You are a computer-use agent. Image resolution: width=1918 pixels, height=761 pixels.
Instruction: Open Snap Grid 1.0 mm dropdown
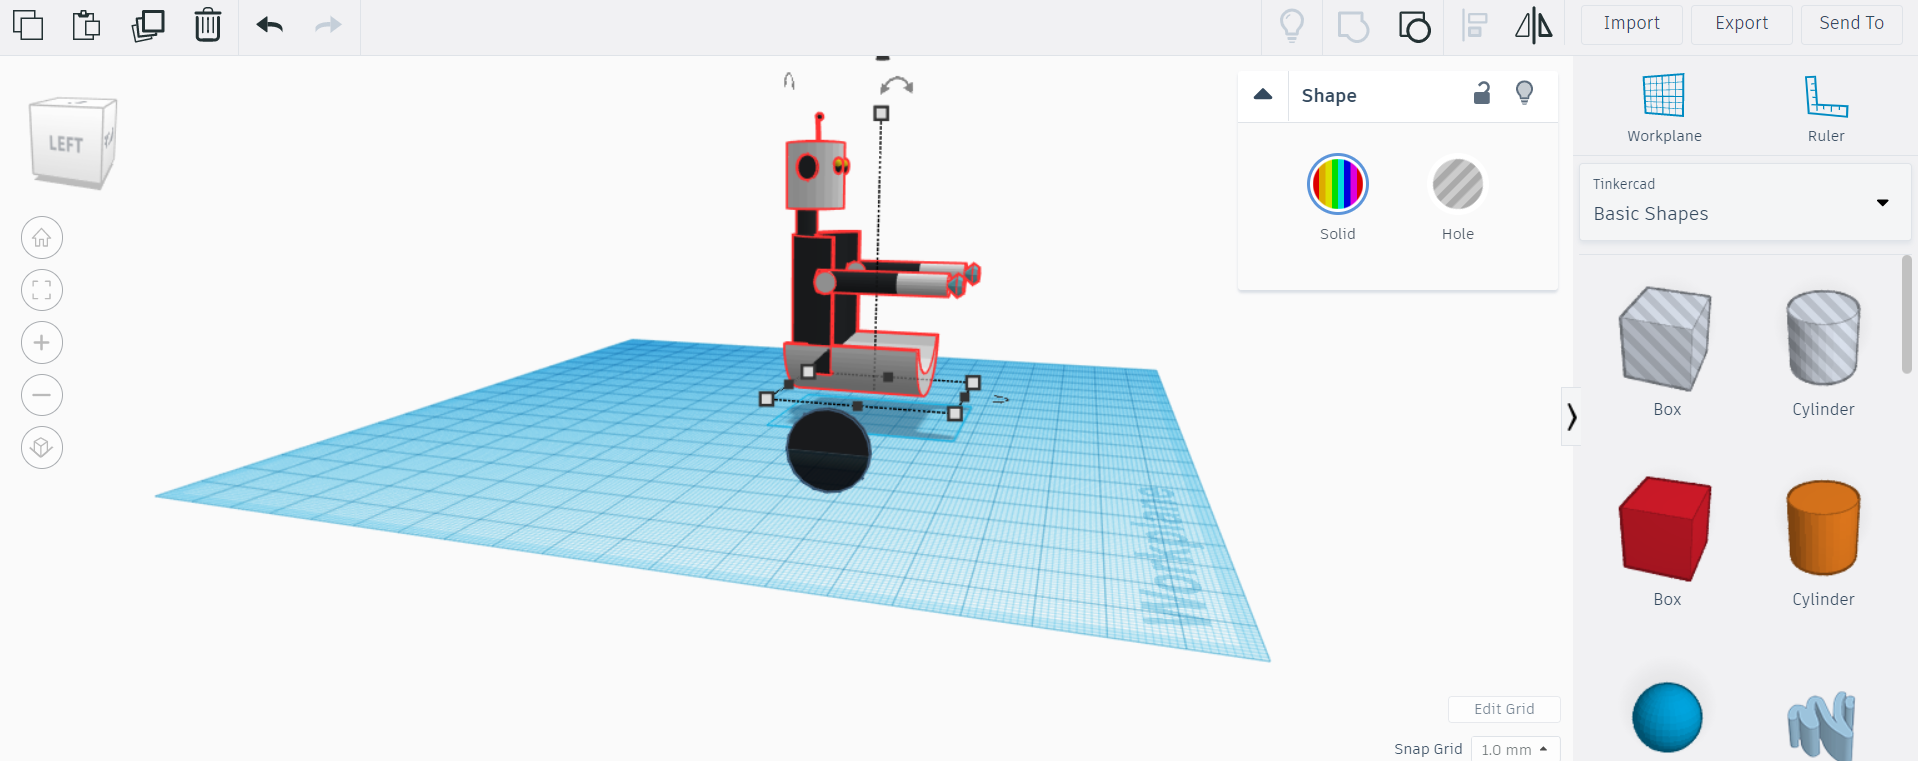pyautogui.click(x=1515, y=749)
